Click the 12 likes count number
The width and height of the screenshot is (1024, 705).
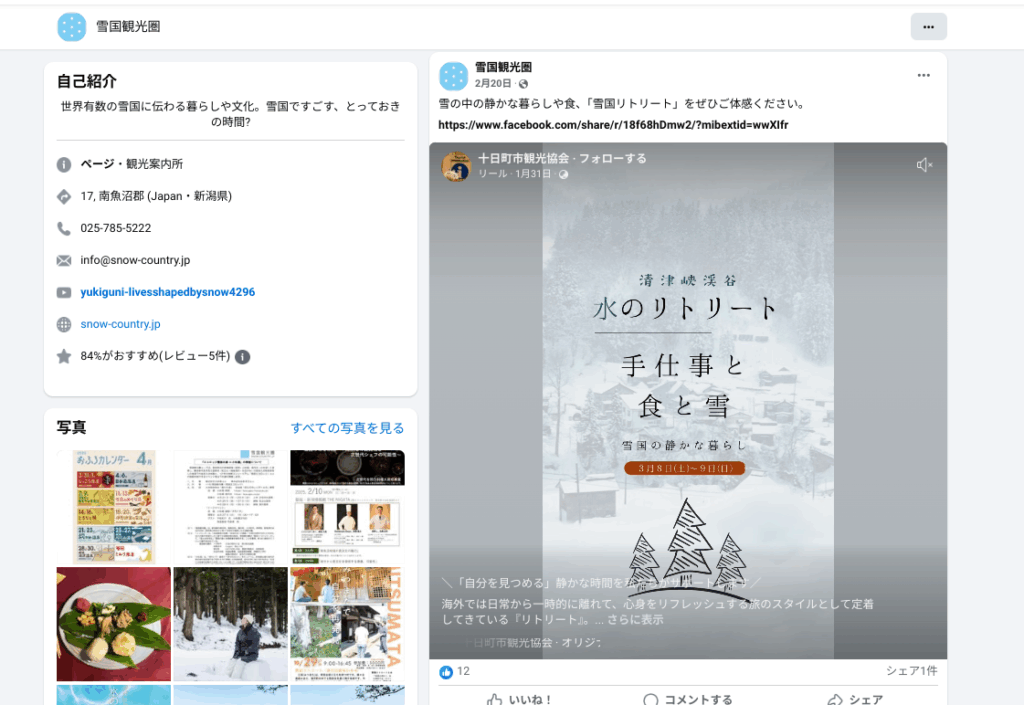pyautogui.click(x=463, y=671)
